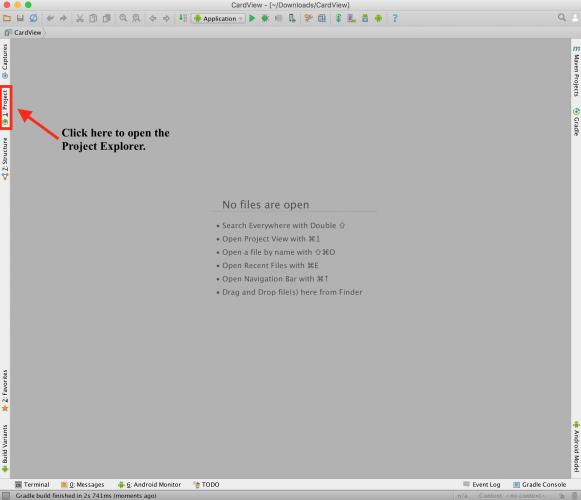Click the Hector inspector icon in status bar
The image size is (581, 500).
[574, 496]
